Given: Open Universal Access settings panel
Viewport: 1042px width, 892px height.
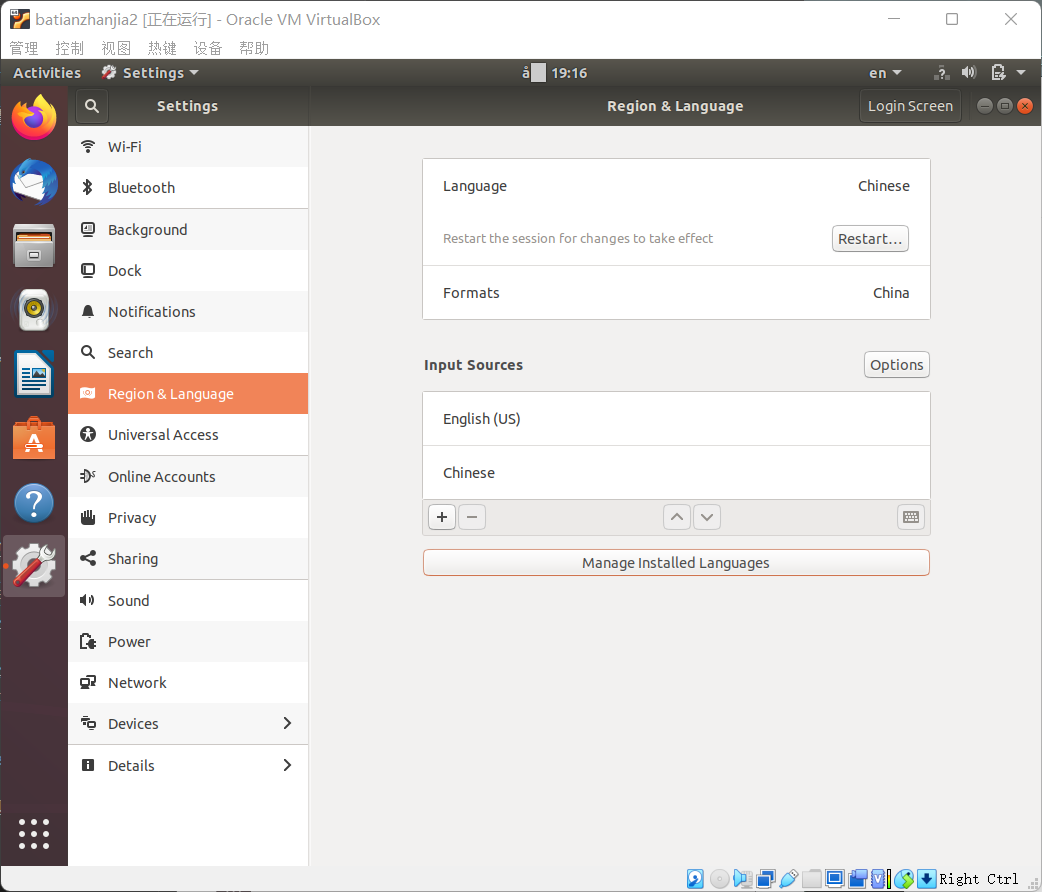Looking at the screenshot, I should tap(188, 435).
